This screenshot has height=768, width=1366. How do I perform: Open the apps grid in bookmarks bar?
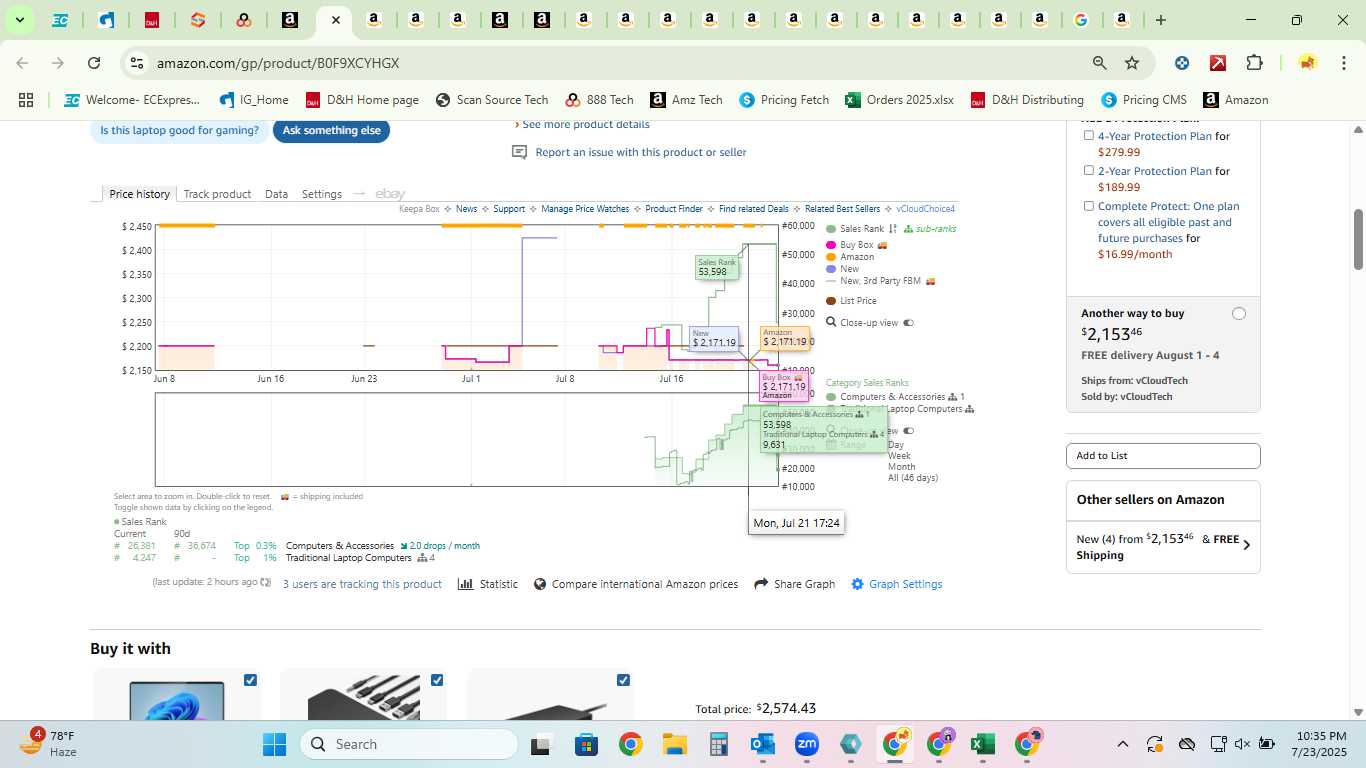click(x=26, y=100)
